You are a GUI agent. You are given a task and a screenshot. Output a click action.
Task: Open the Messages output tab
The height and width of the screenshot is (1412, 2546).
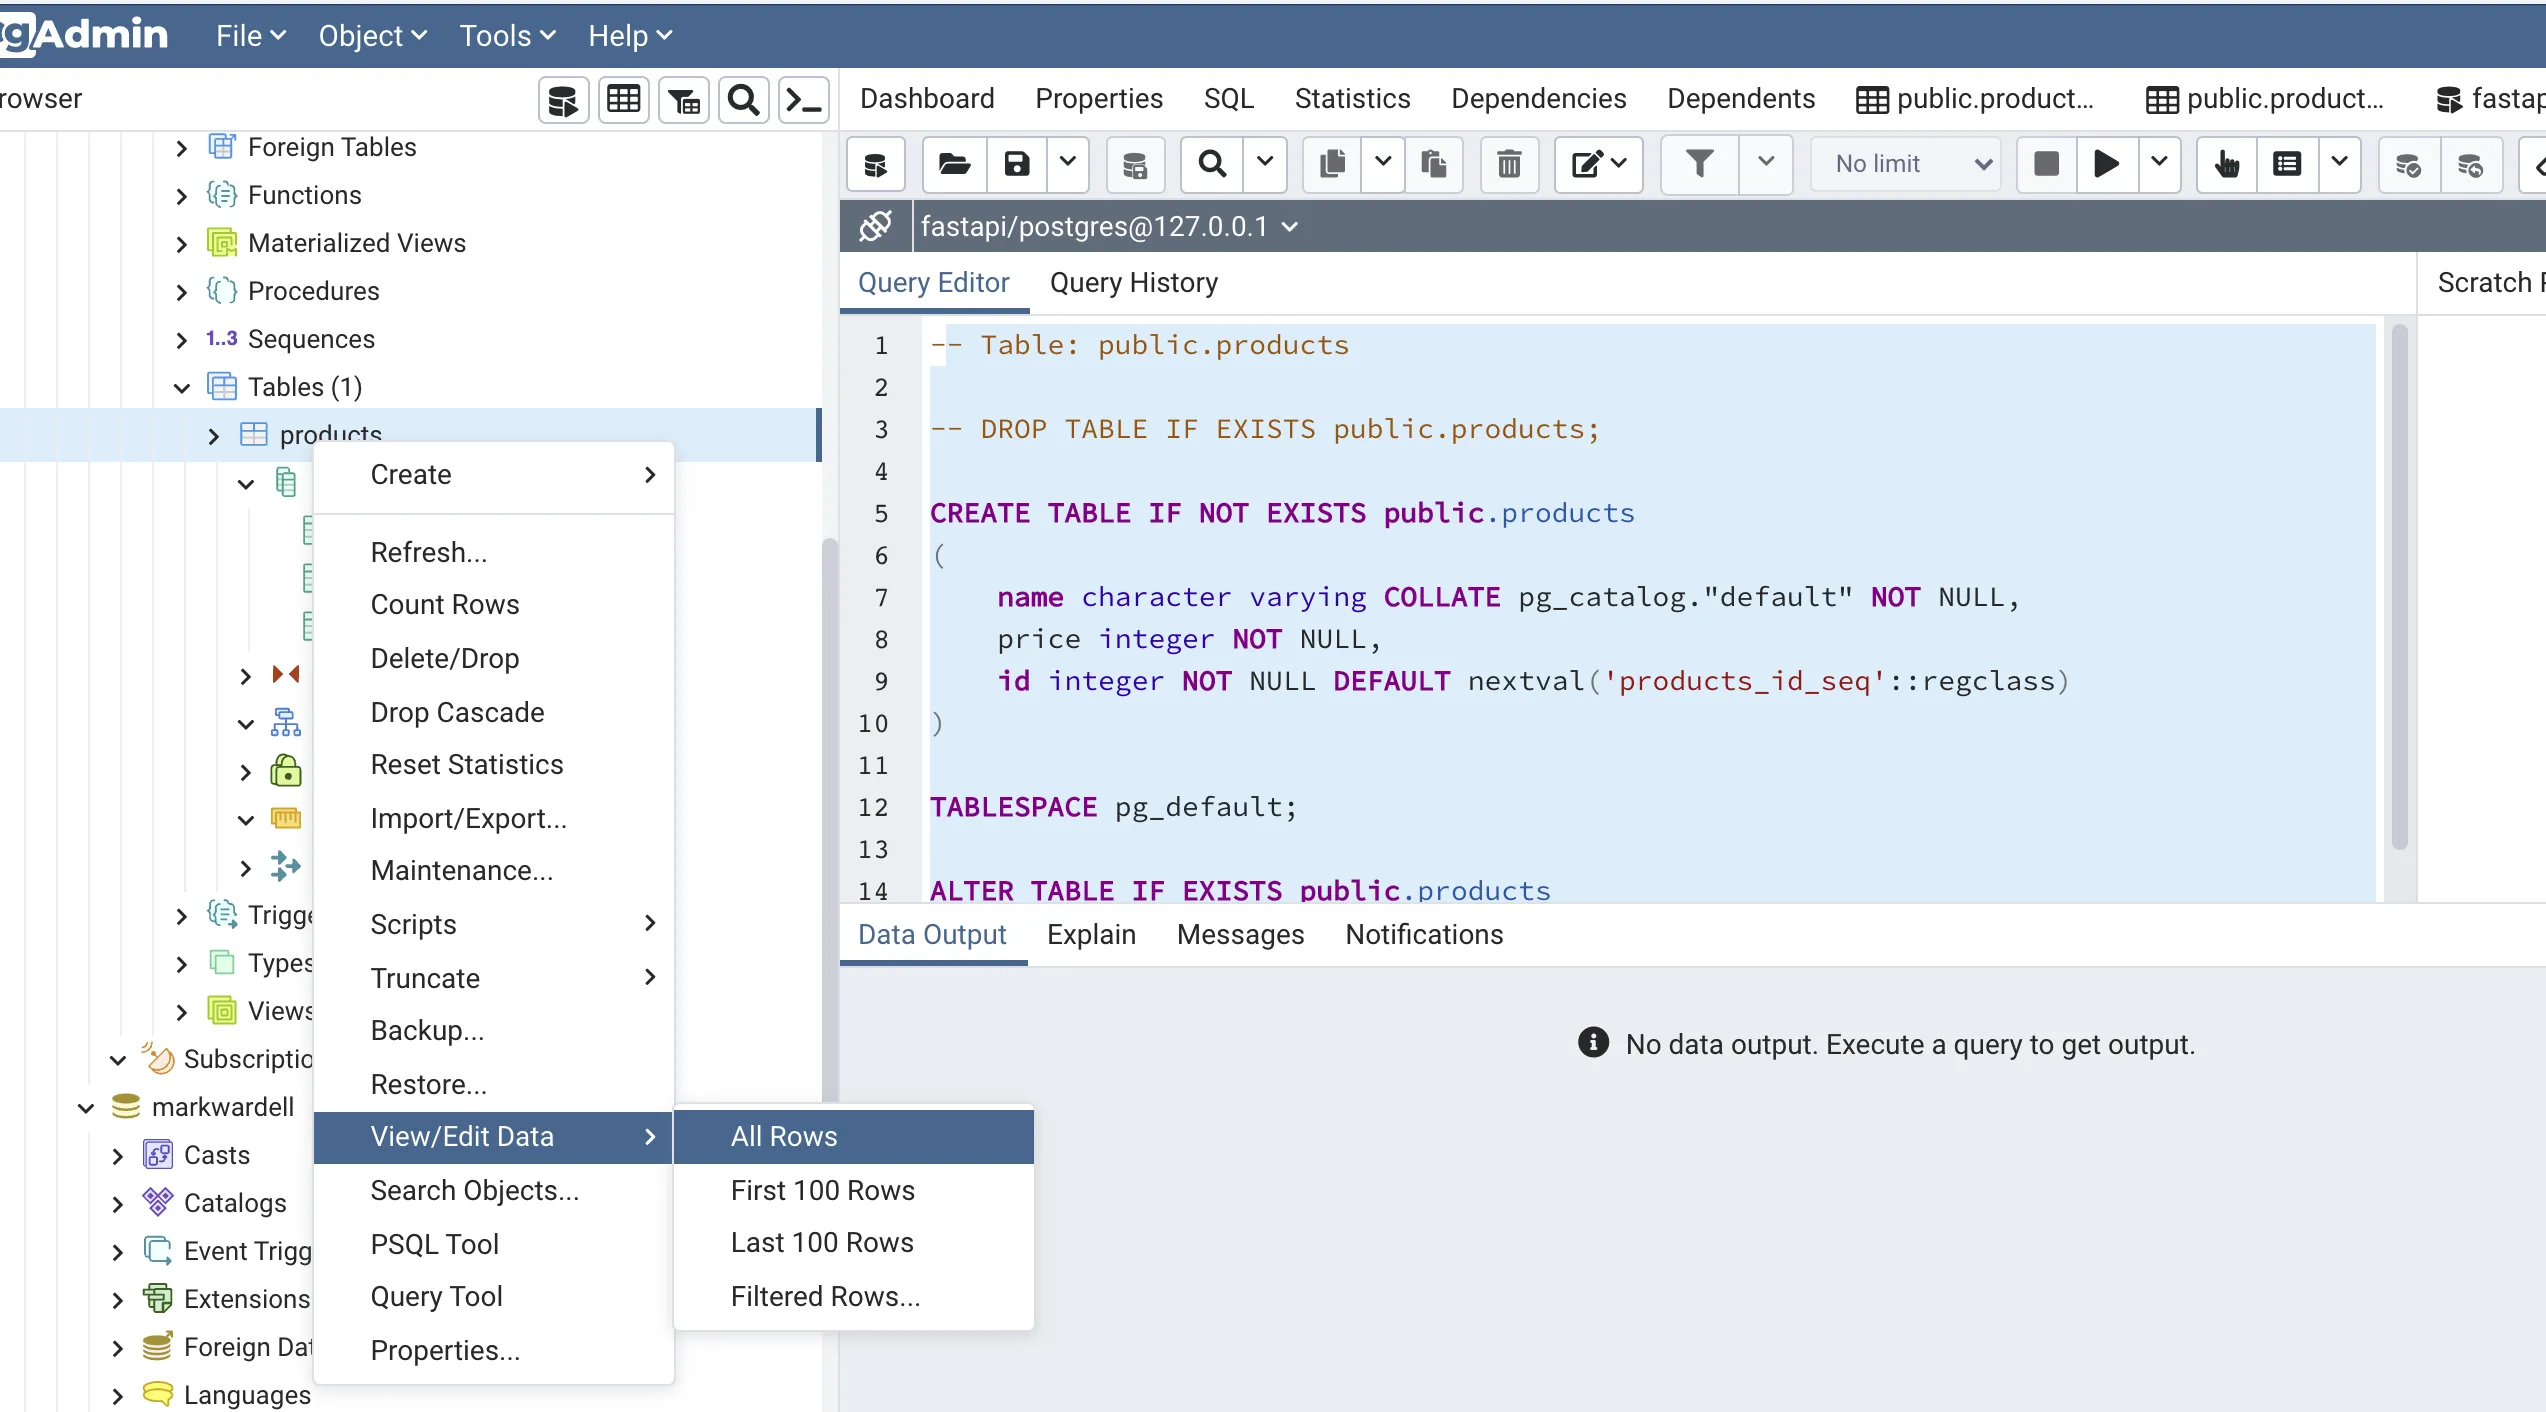click(1240, 934)
